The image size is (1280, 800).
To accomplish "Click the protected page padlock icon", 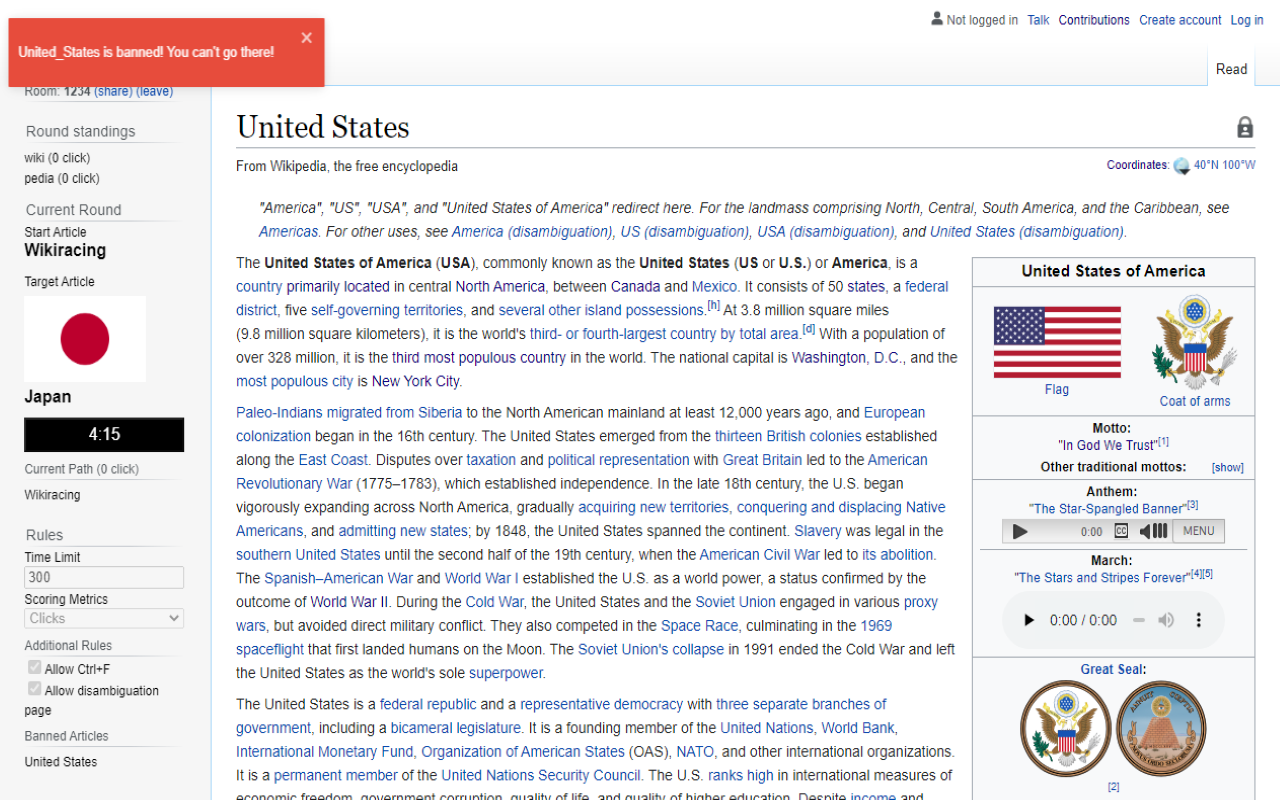I will (1245, 127).
